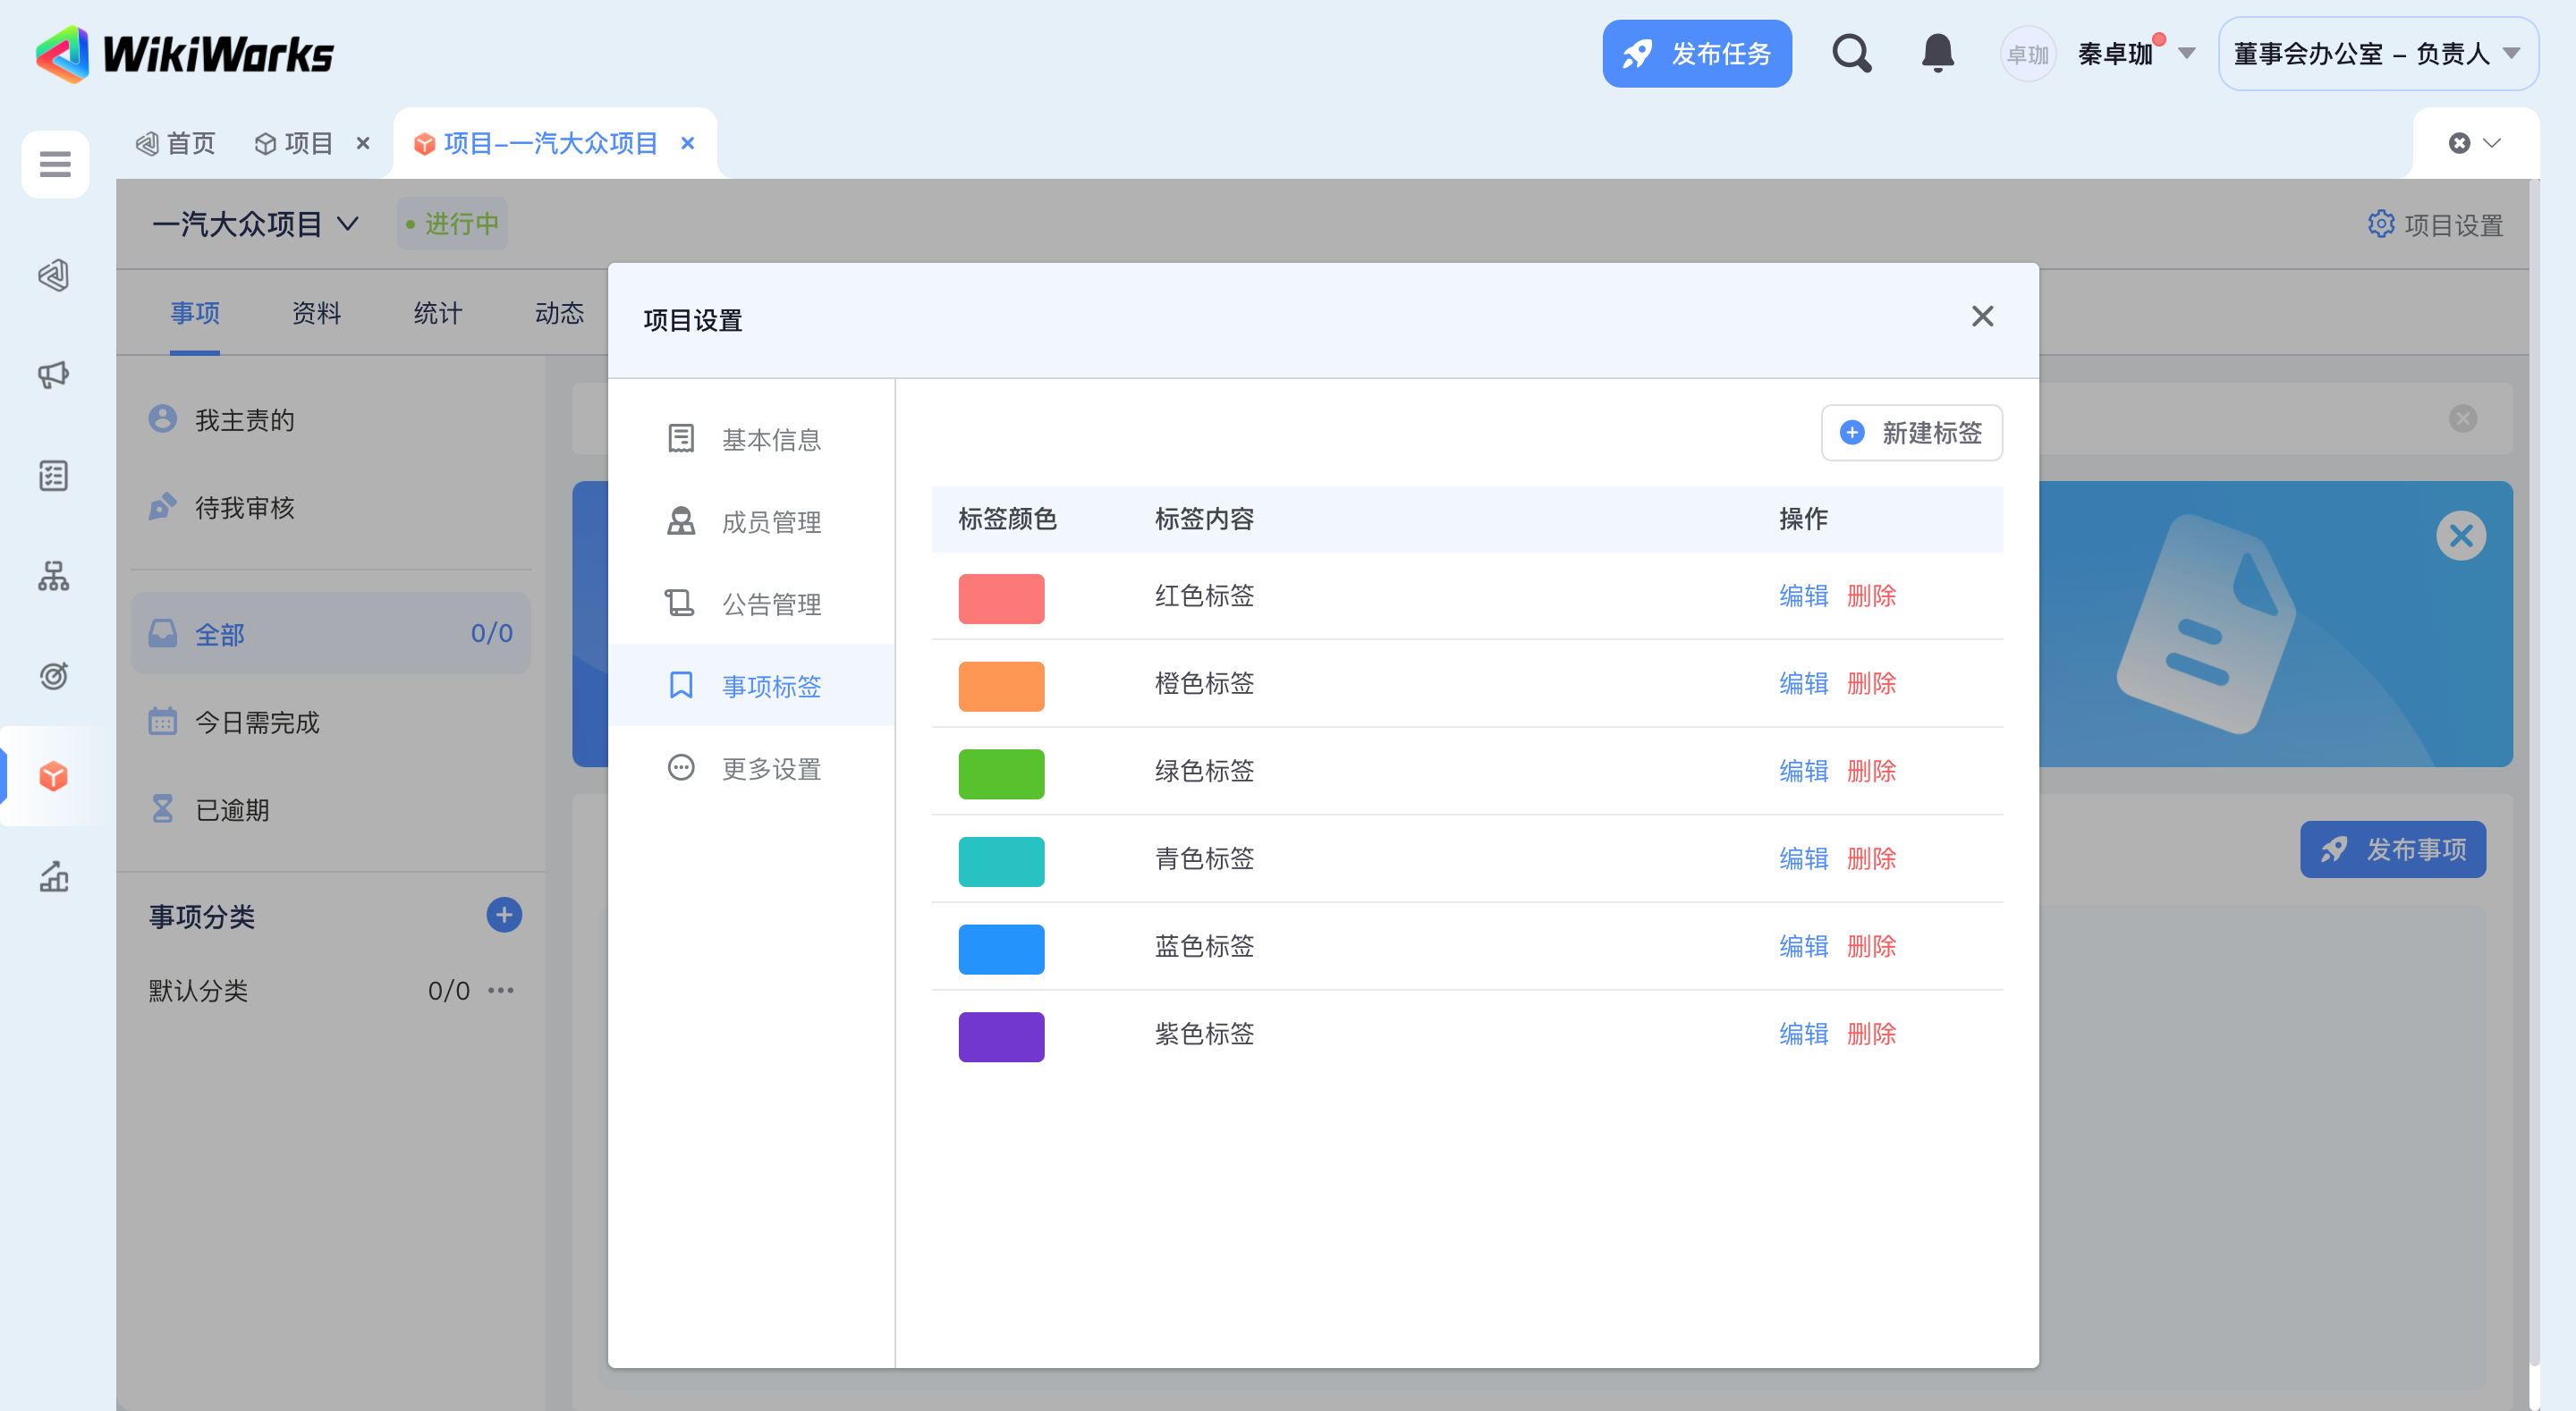Viewport: 2576px width, 1411px height.
Task: Expand the 一汽大众项目 project name chevron
Action: [x=347, y=223]
